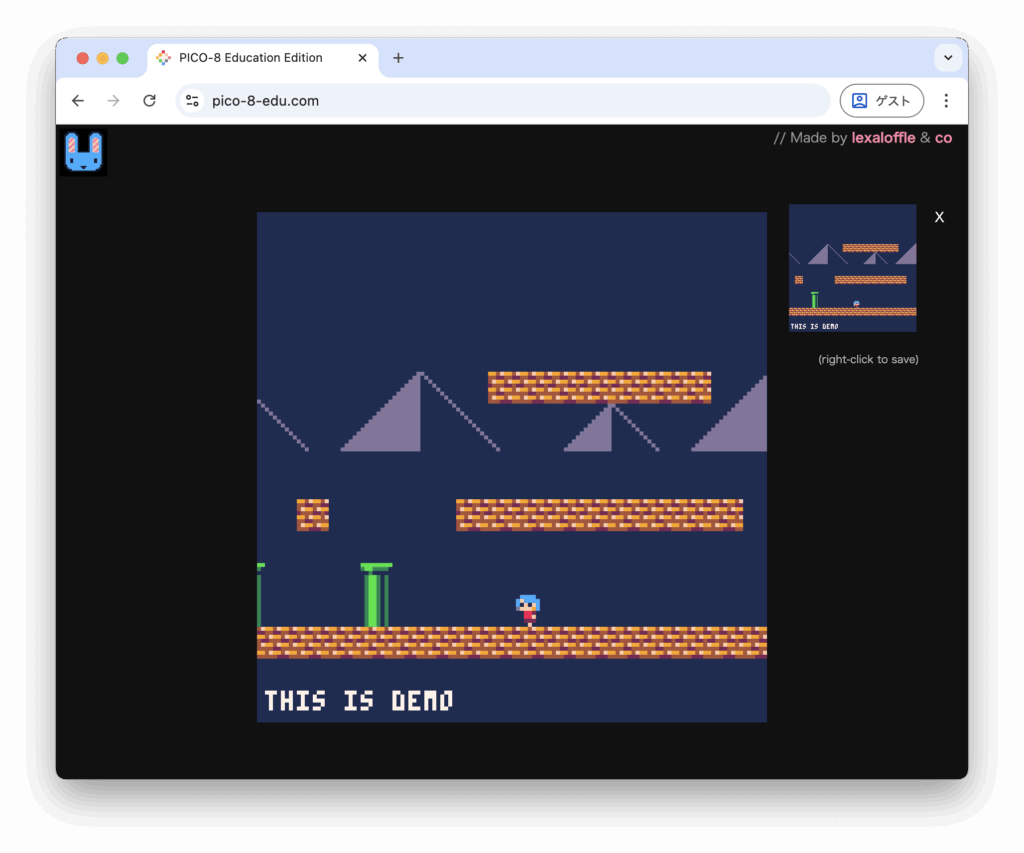1024x853 pixels.
Task: Open the lexaloffle link
Action: click(883, 138)
